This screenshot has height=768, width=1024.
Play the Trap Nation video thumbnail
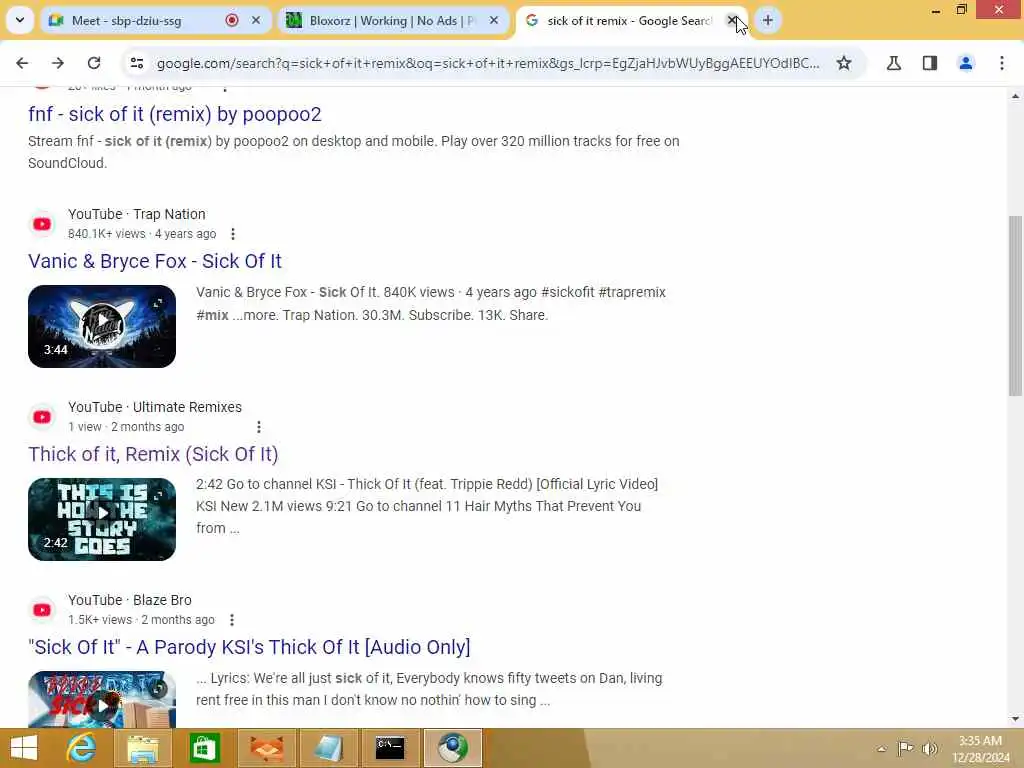[102, 326]
